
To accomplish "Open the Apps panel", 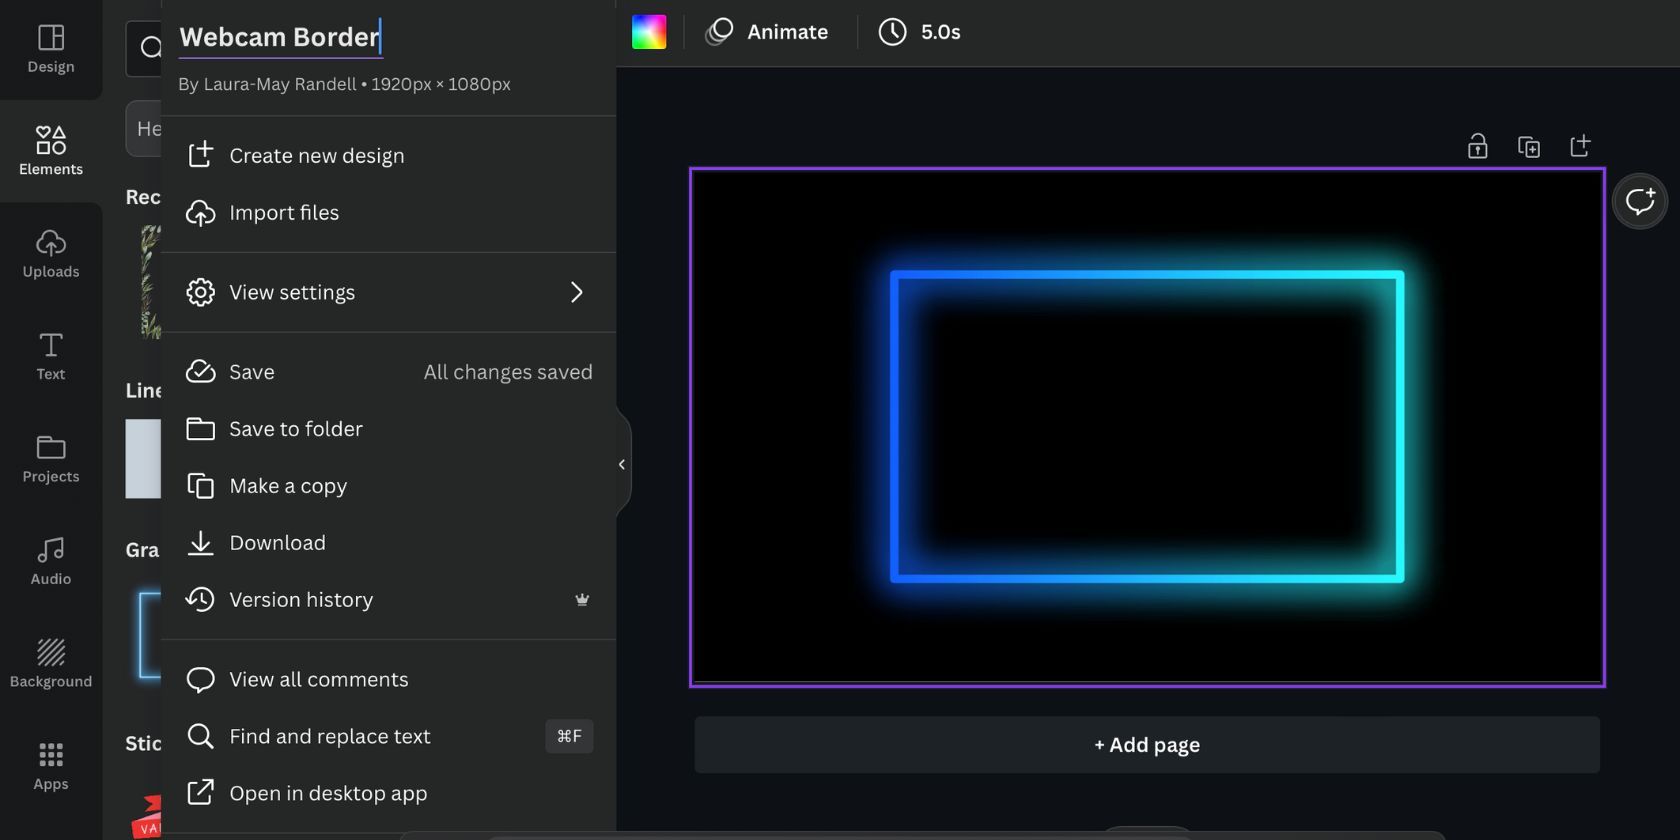I will click(50, 766).
